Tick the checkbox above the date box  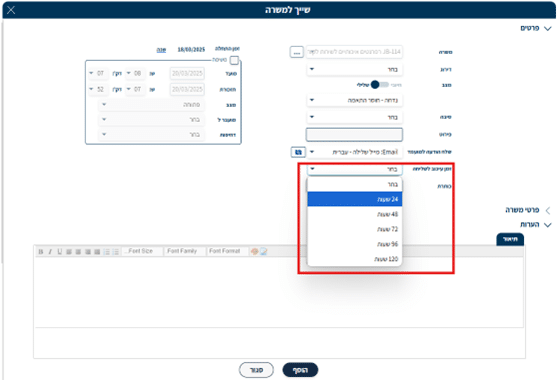[234, 60]
